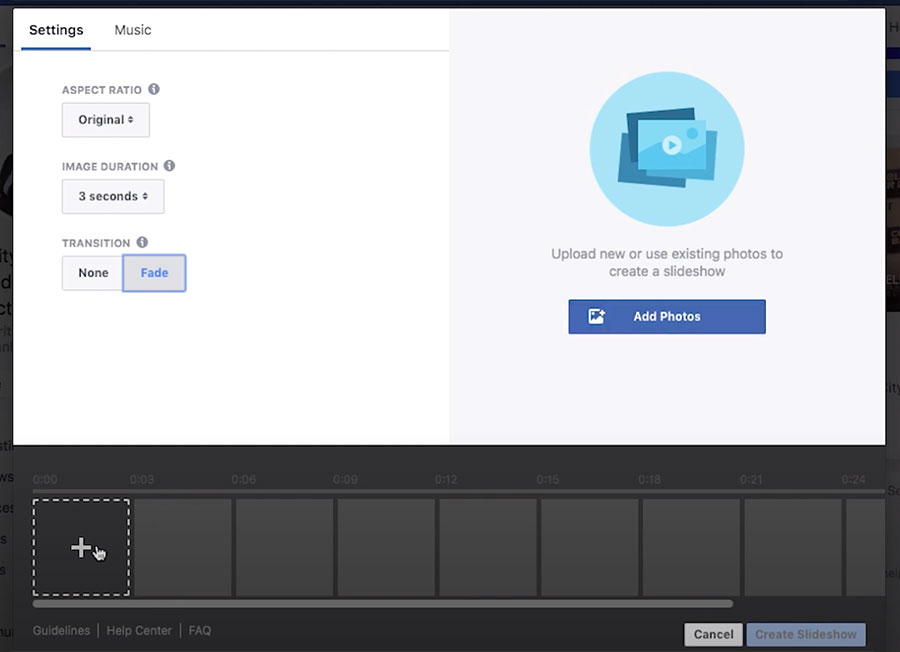Select the Settings tab
Image resolution: width=900 pixels, height=652 pixels.
click(x=55, y=29)
